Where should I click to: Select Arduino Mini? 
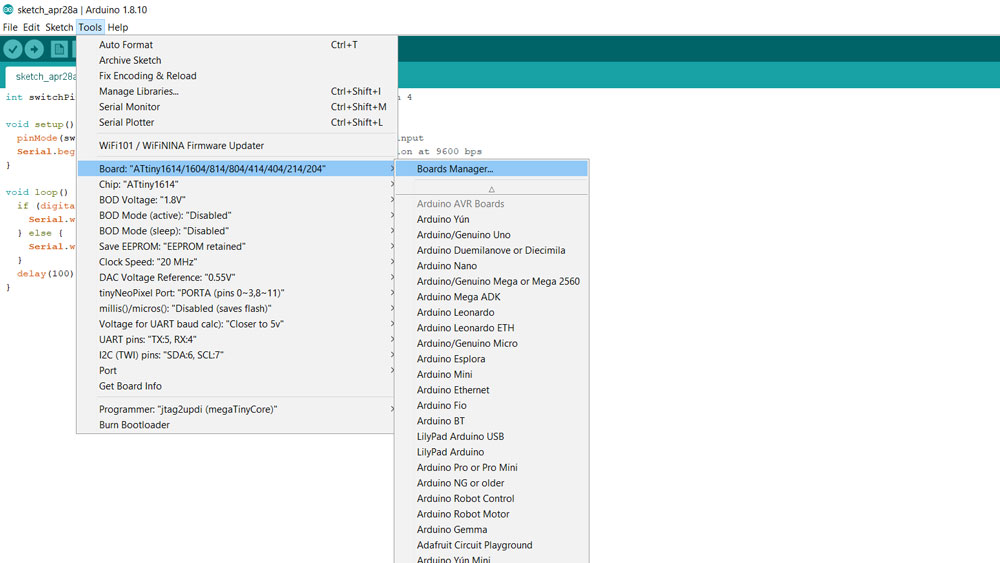[x=492, y=374]
